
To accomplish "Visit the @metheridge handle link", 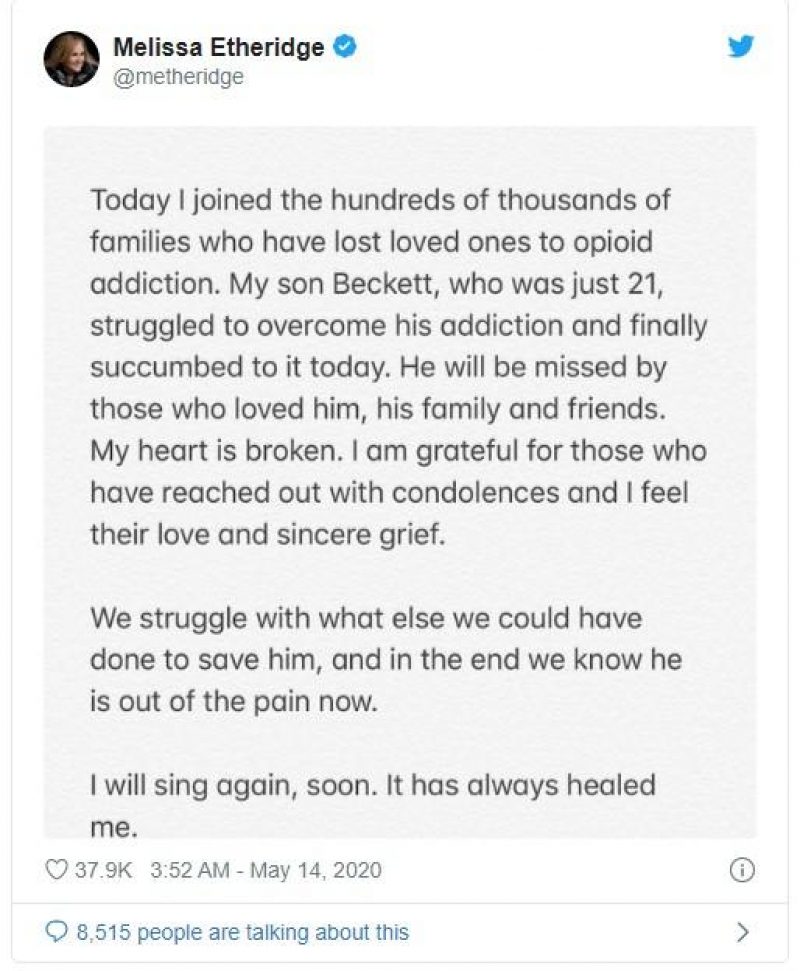I will pos(178,77).
